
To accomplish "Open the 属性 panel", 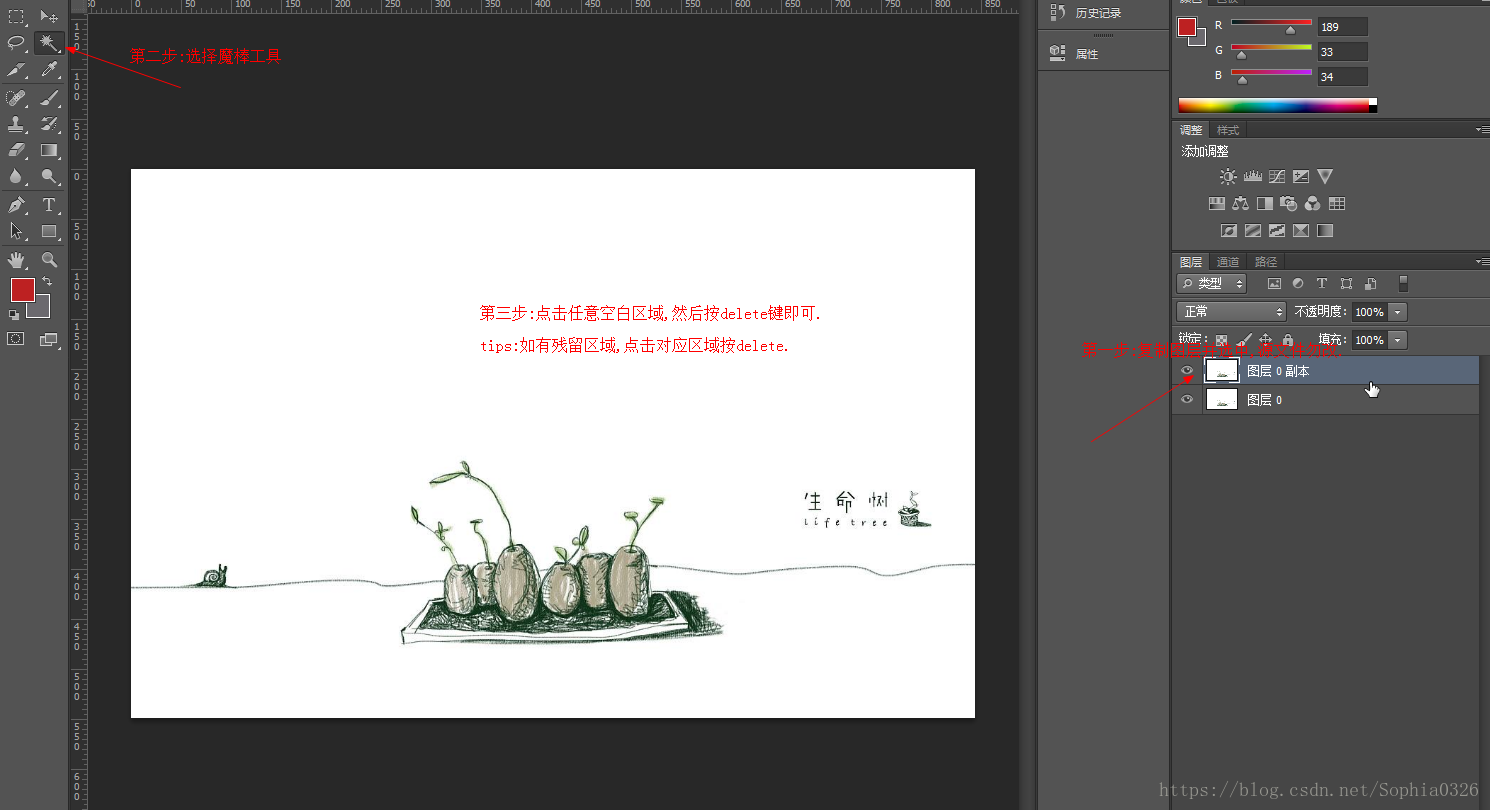I will click(x=1086, y=54).
